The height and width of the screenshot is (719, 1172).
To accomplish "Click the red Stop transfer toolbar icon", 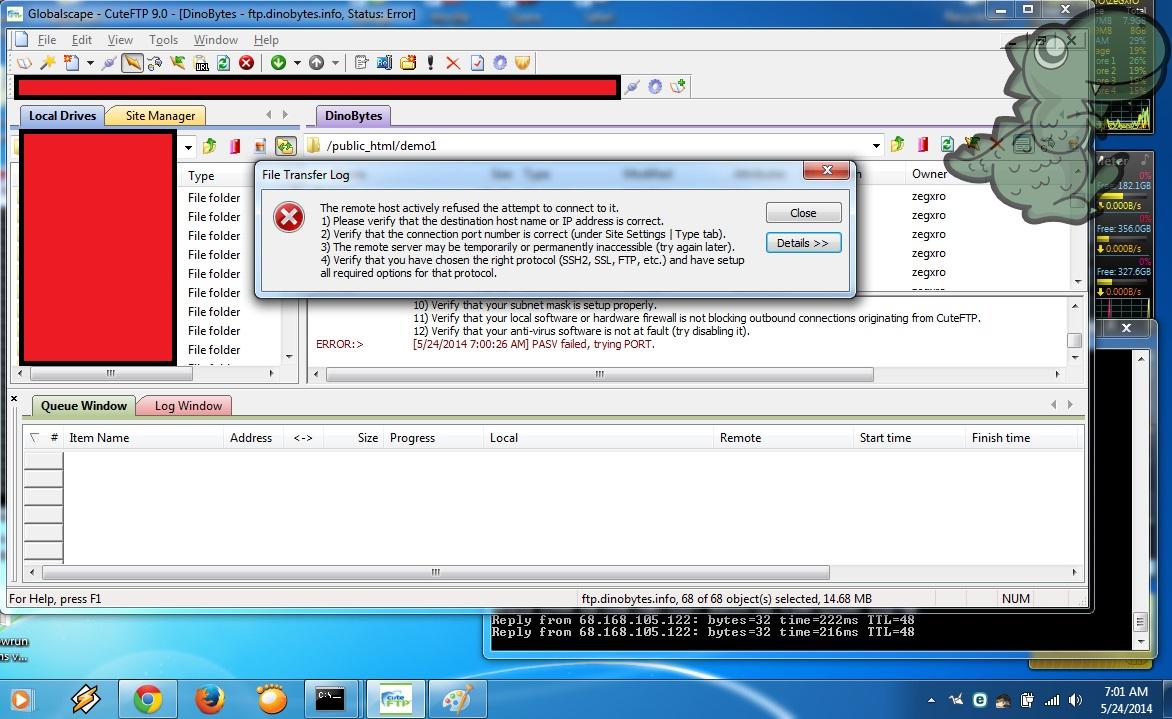I will click(246, 63).
